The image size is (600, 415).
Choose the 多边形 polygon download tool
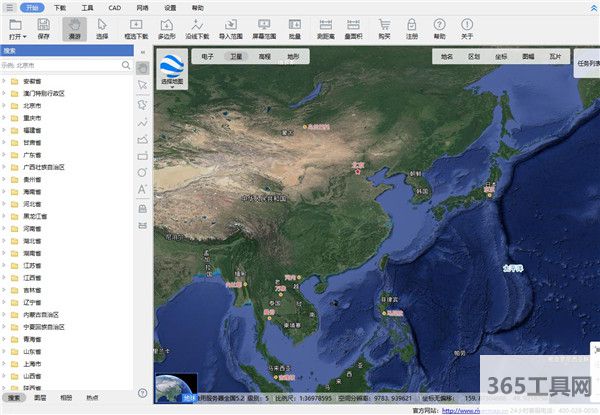pyautogui.click(x=167, y=27)
